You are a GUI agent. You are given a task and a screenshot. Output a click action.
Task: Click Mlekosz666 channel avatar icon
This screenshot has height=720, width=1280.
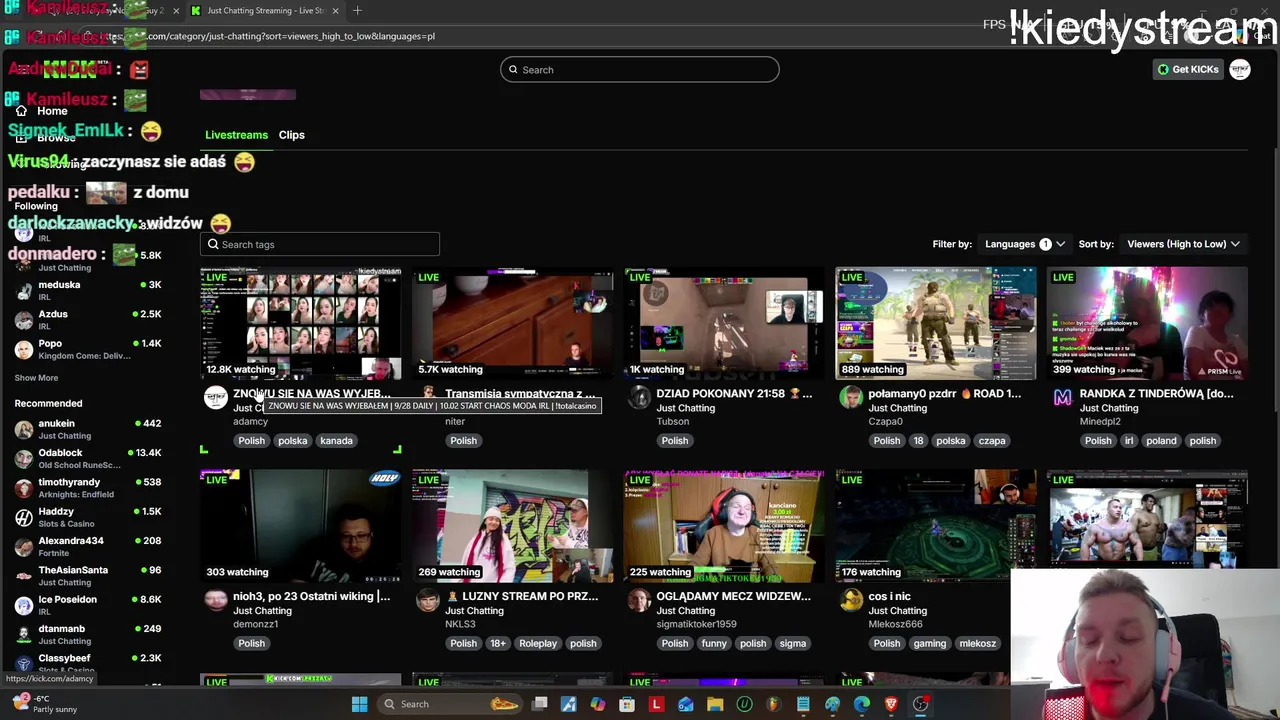tap(851, 601)
